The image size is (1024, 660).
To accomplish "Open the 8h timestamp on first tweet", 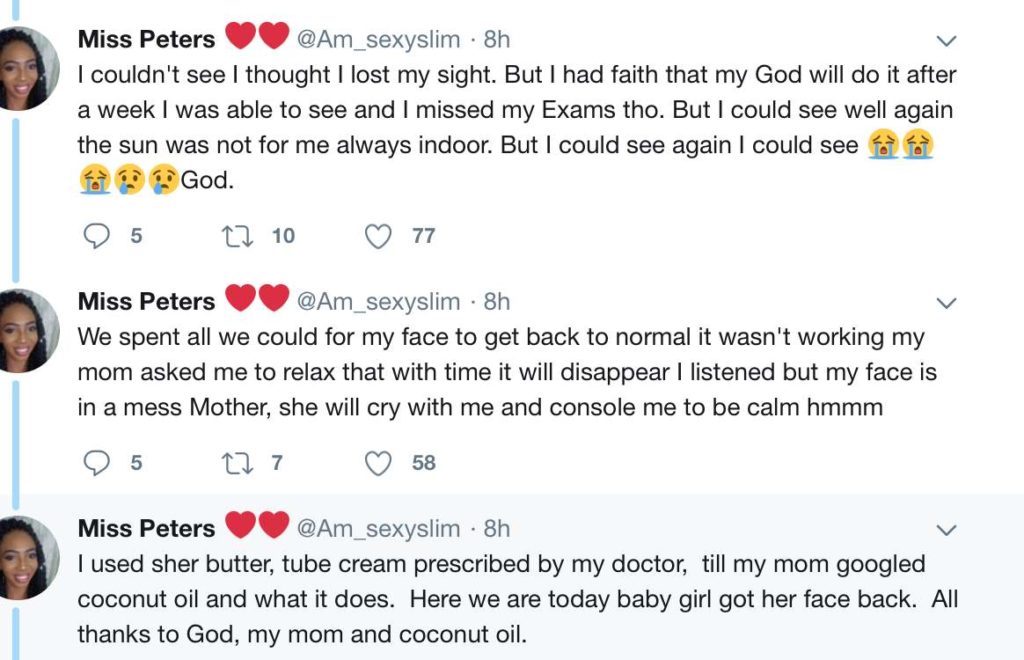I will click(x=497, y=39).
